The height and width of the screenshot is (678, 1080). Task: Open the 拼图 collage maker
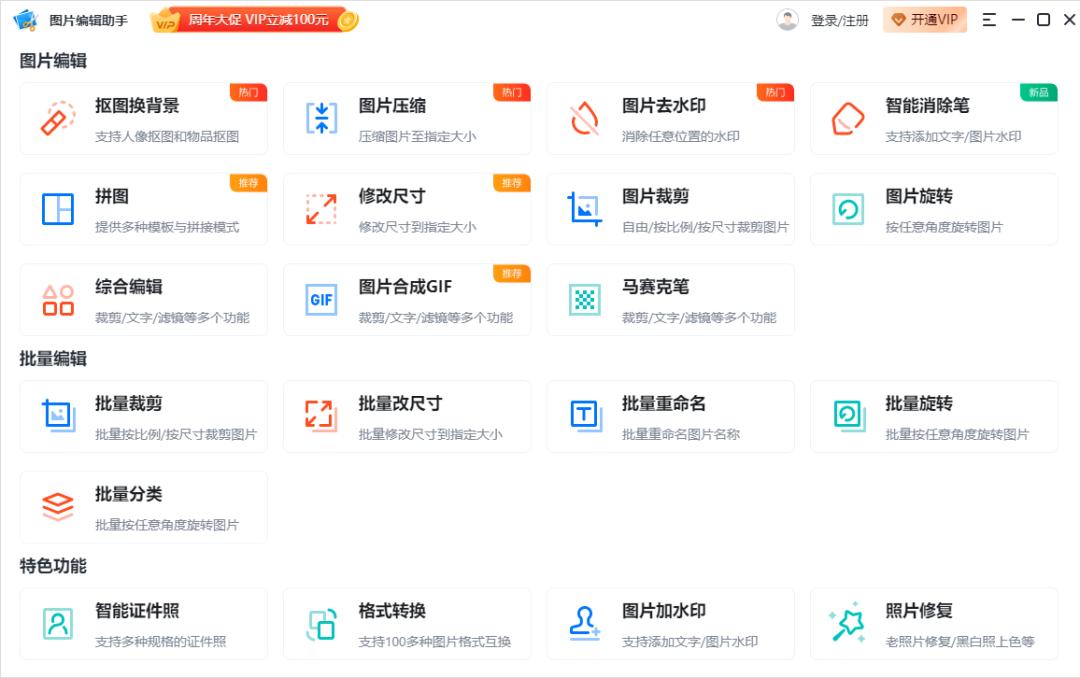143,209
